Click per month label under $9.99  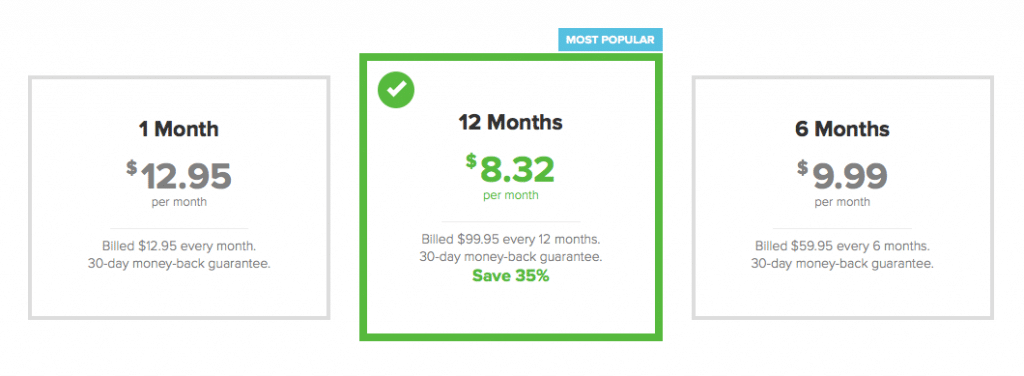842,202
